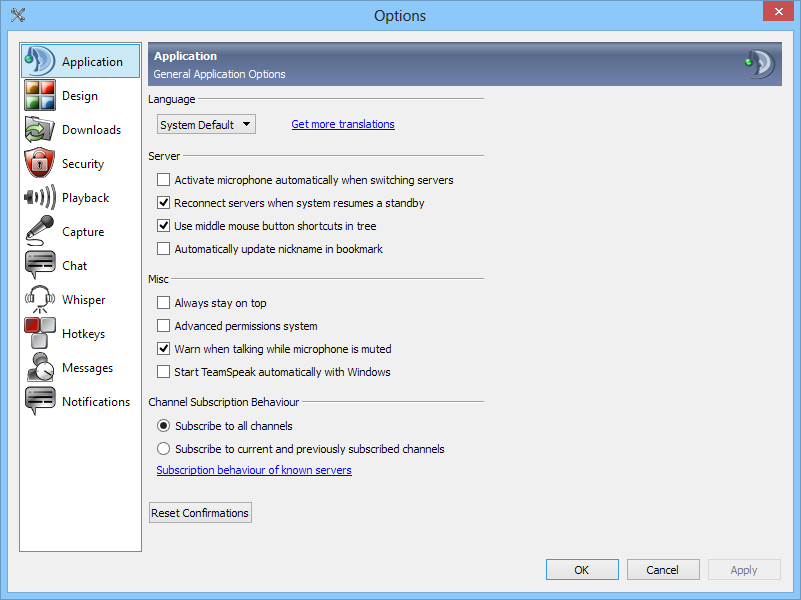Select the Whisper headset icon
801x600 pixels.
point(39,300)
